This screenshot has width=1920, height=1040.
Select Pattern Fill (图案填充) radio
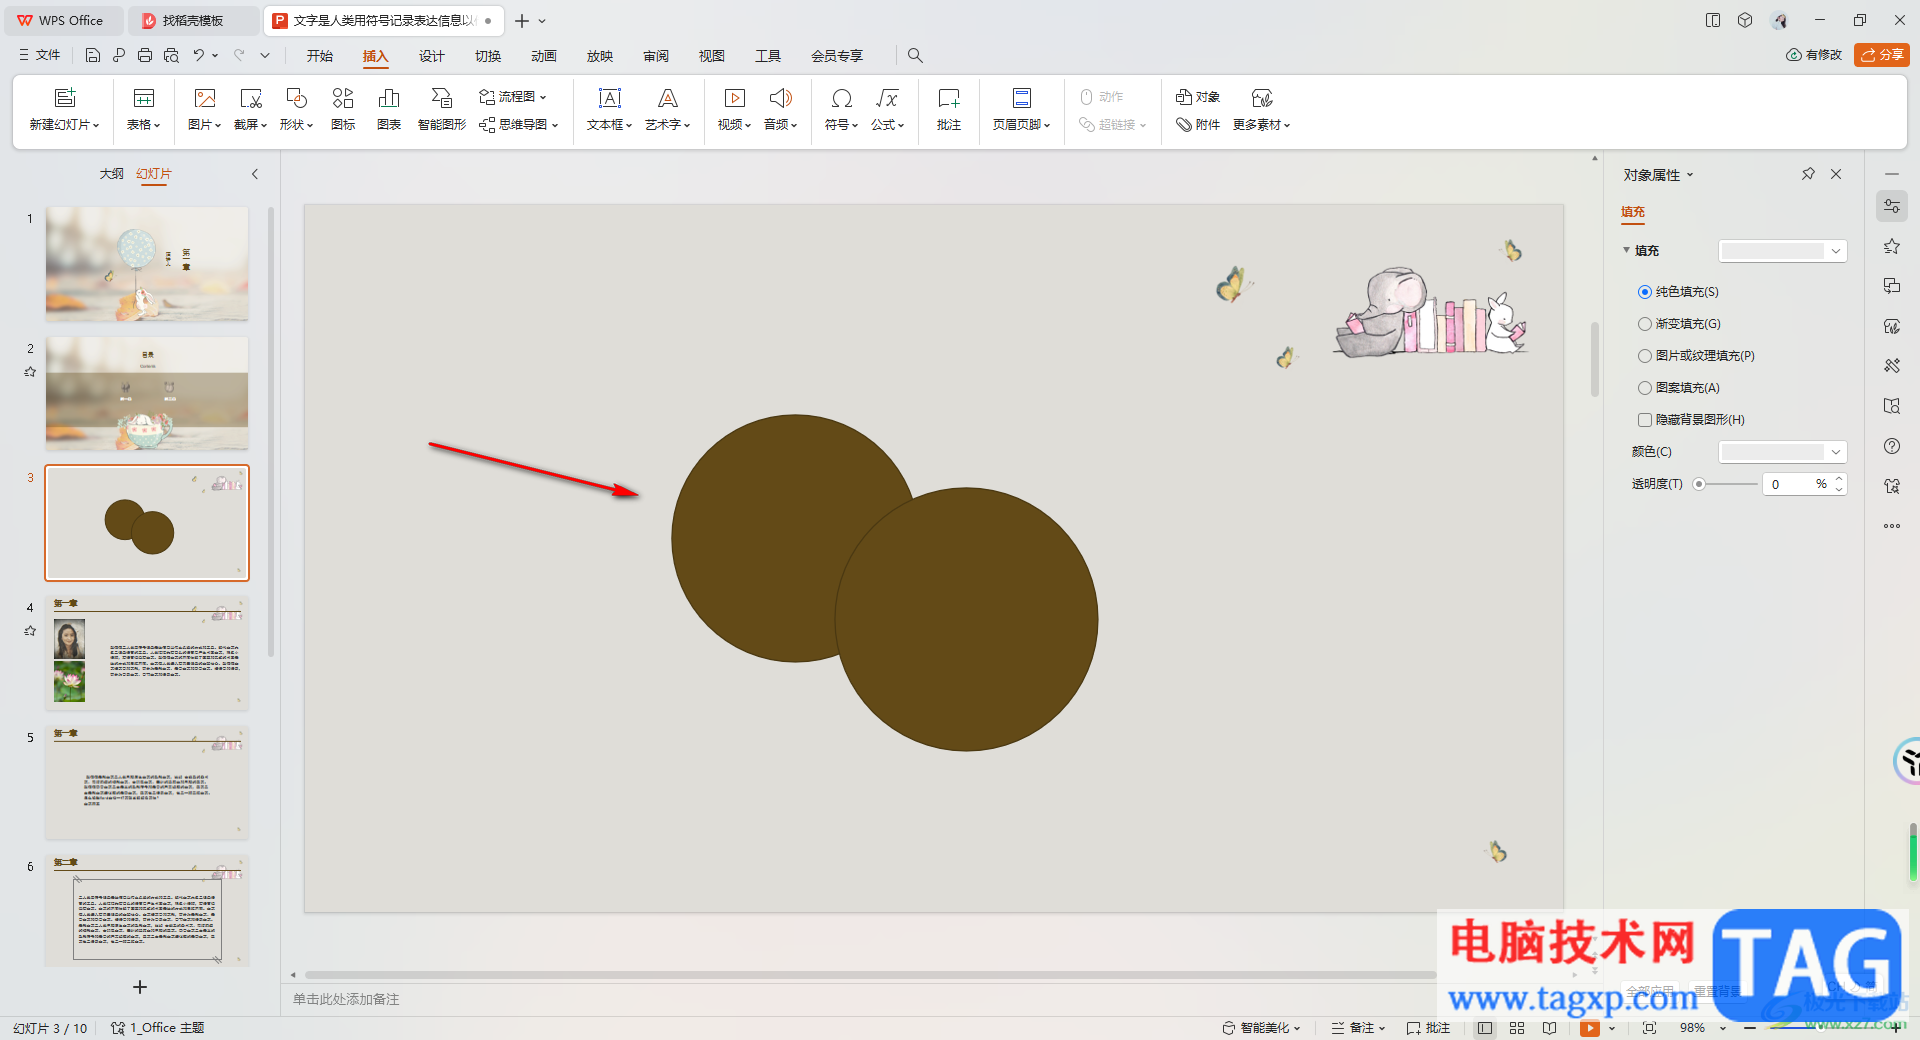click(x=1645, y=388)
